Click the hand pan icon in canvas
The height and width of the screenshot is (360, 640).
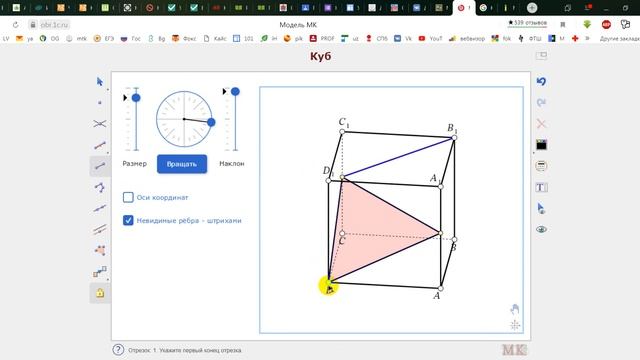click(515, 309)
